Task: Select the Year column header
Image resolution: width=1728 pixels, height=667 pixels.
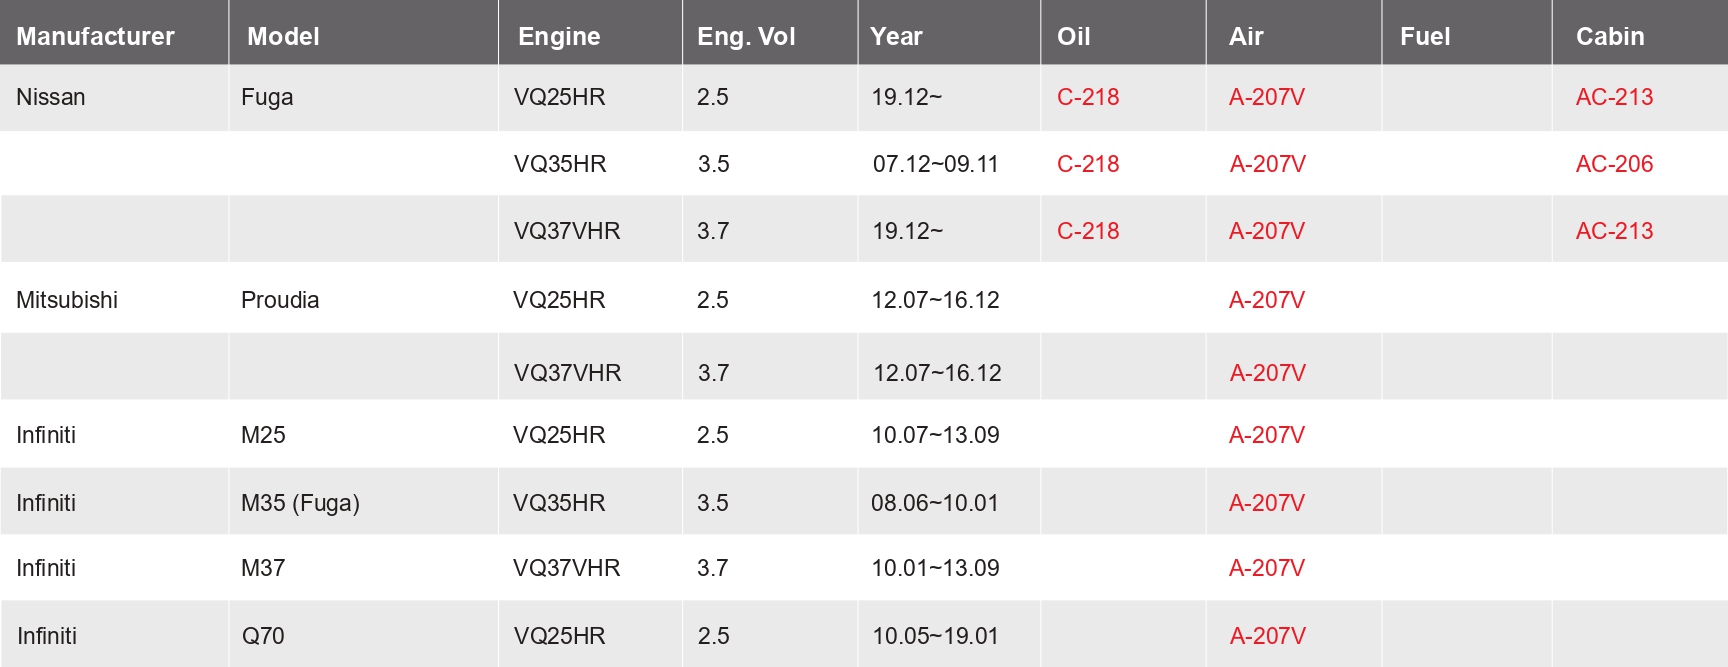Action: (x=896, y=37)
